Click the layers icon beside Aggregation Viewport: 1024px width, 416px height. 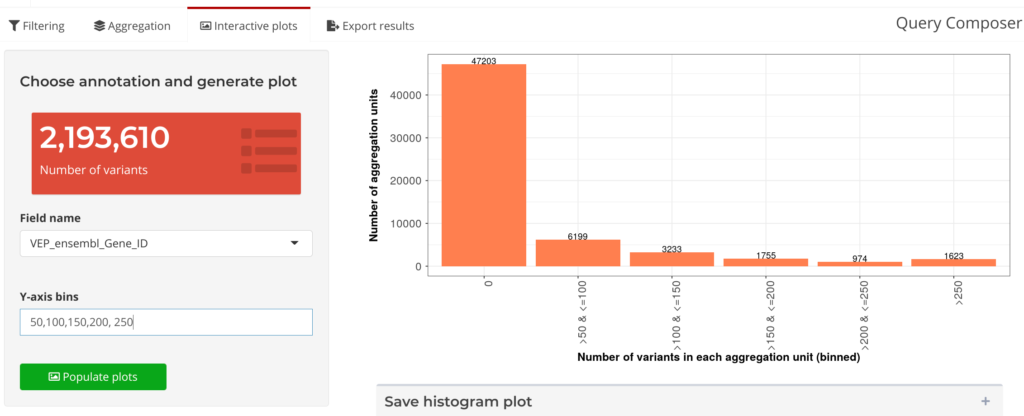coord(99,26)
